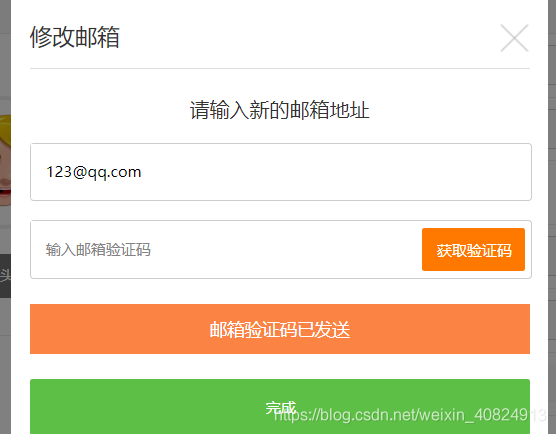
Task: Click the orange 获取验证码 button
Action: pyautogui.click(x=473, y=250)
